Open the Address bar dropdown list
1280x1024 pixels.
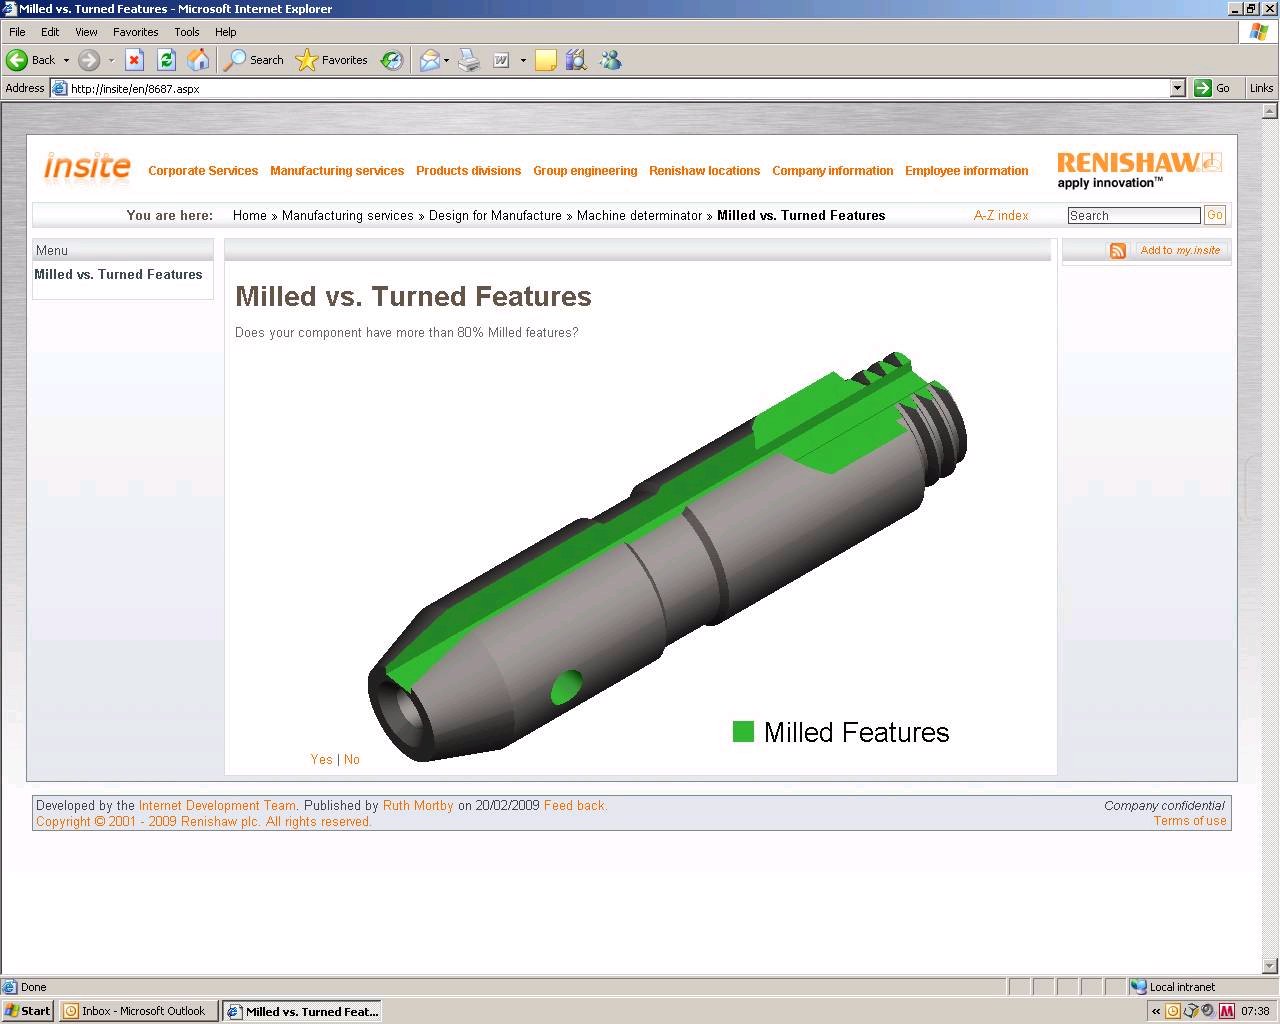point(1177,88)
